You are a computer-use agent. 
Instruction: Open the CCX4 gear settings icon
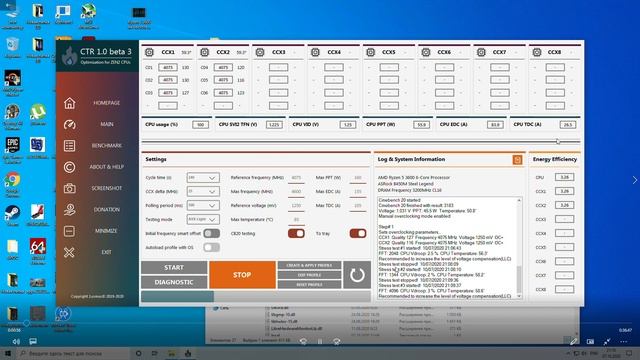(315, 52)
